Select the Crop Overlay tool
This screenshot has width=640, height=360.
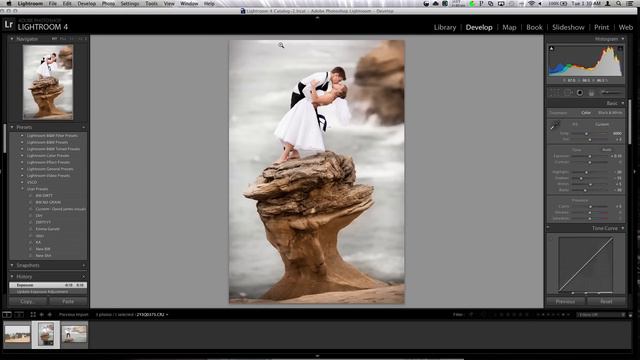click(555, 93)
